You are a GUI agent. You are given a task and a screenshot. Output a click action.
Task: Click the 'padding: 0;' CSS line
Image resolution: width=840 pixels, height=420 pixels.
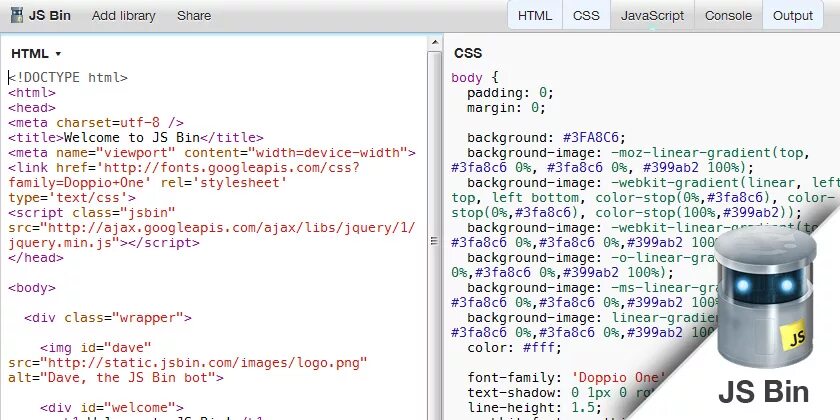511,93
